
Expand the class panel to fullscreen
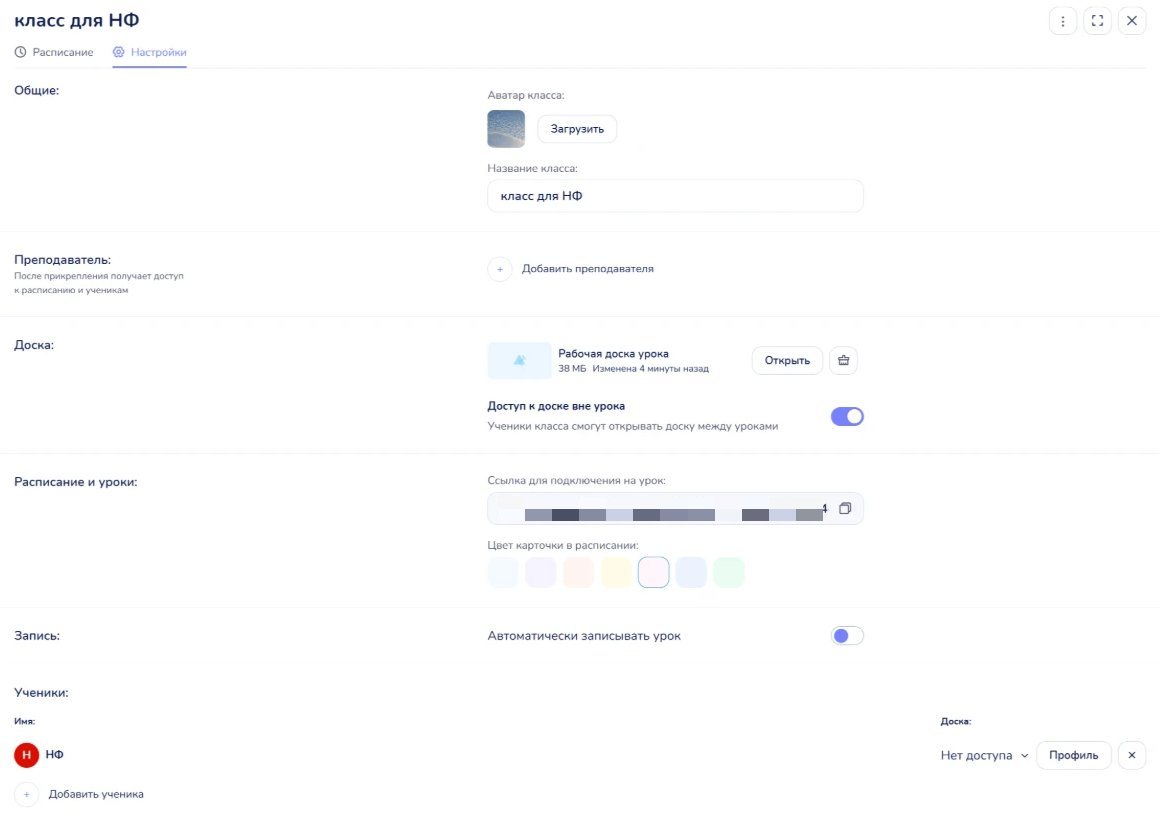click(x=1097, y=21)
